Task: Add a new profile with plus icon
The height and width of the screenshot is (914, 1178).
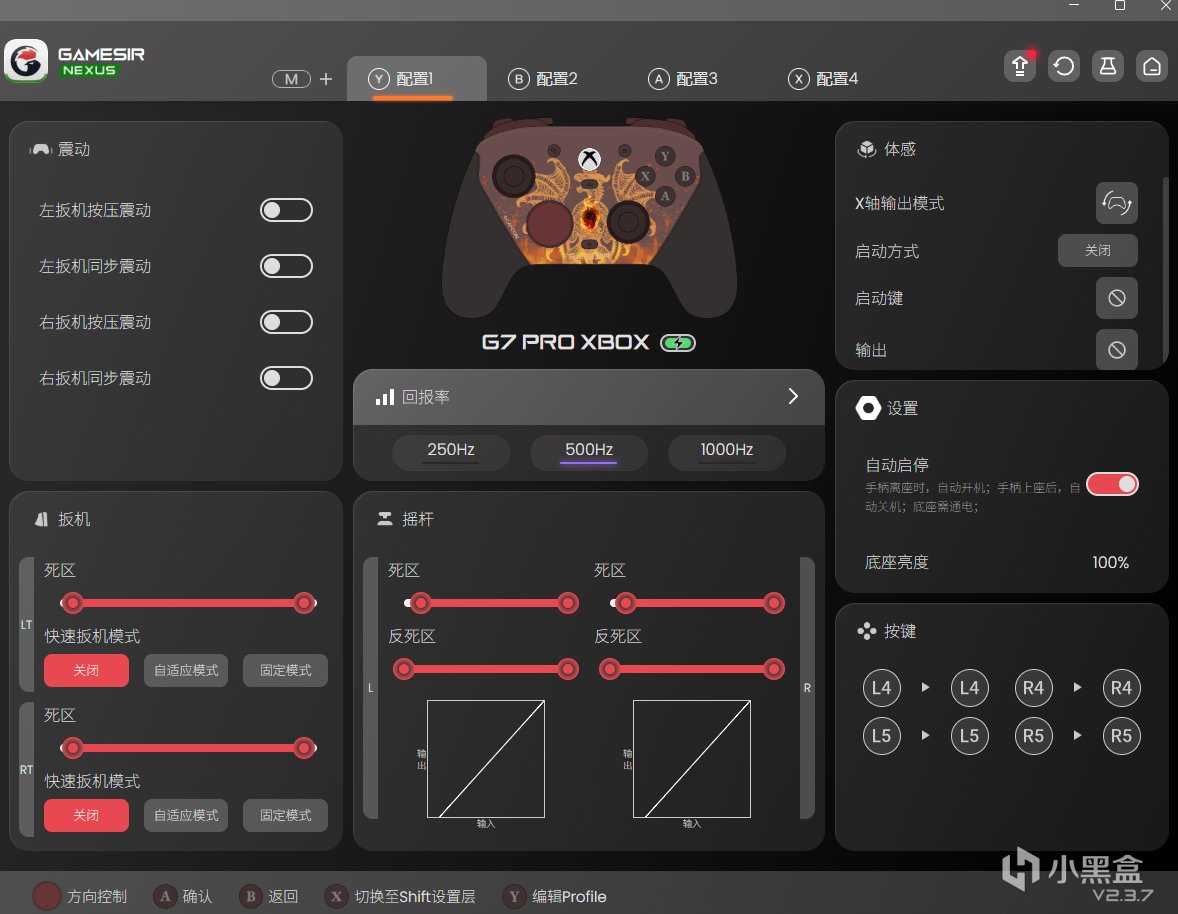Action: coord(326,79)
